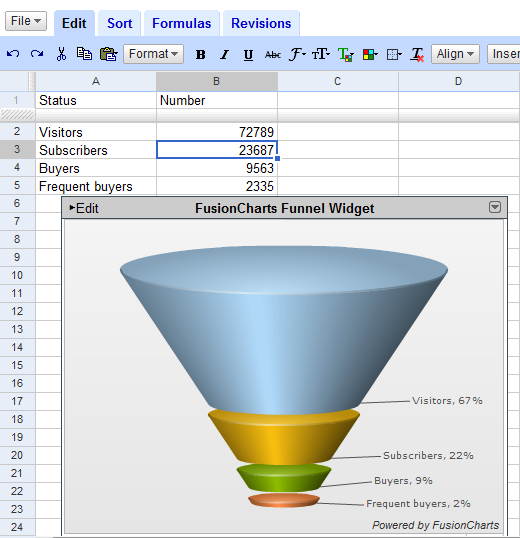Select column D header
The width and height of the screenshot is (520, 538).
coord(459,81)
